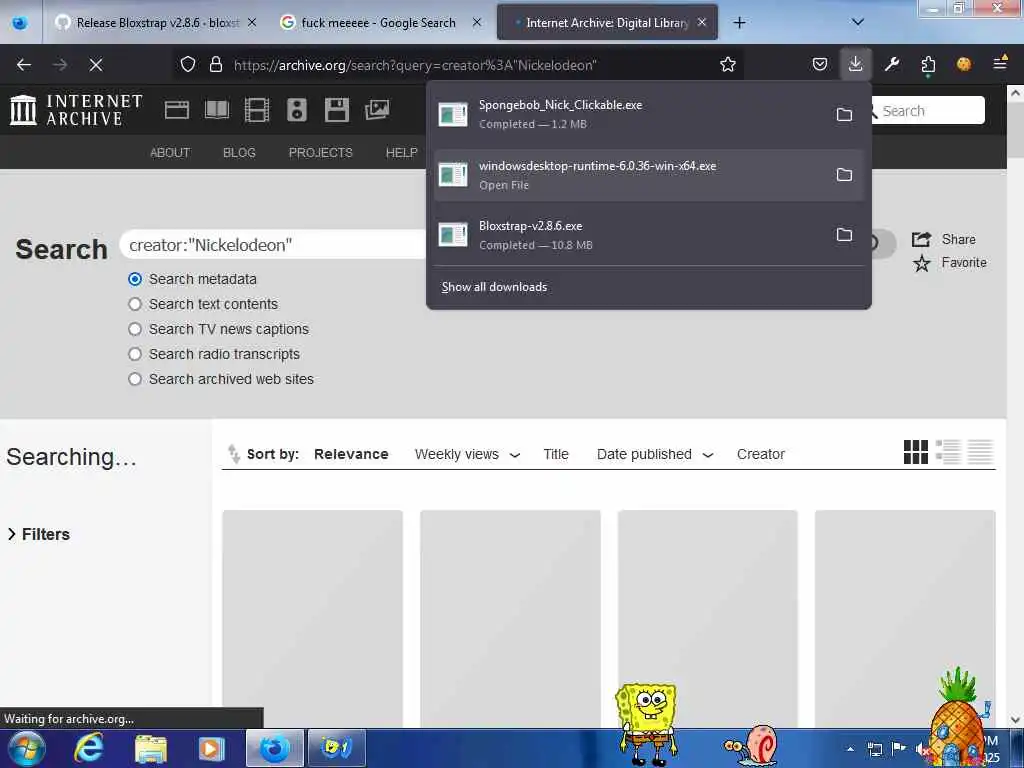Open a new browser tab with plus button
The width and height of the screenshot is (1024, 768).
[x=739, y=23]
